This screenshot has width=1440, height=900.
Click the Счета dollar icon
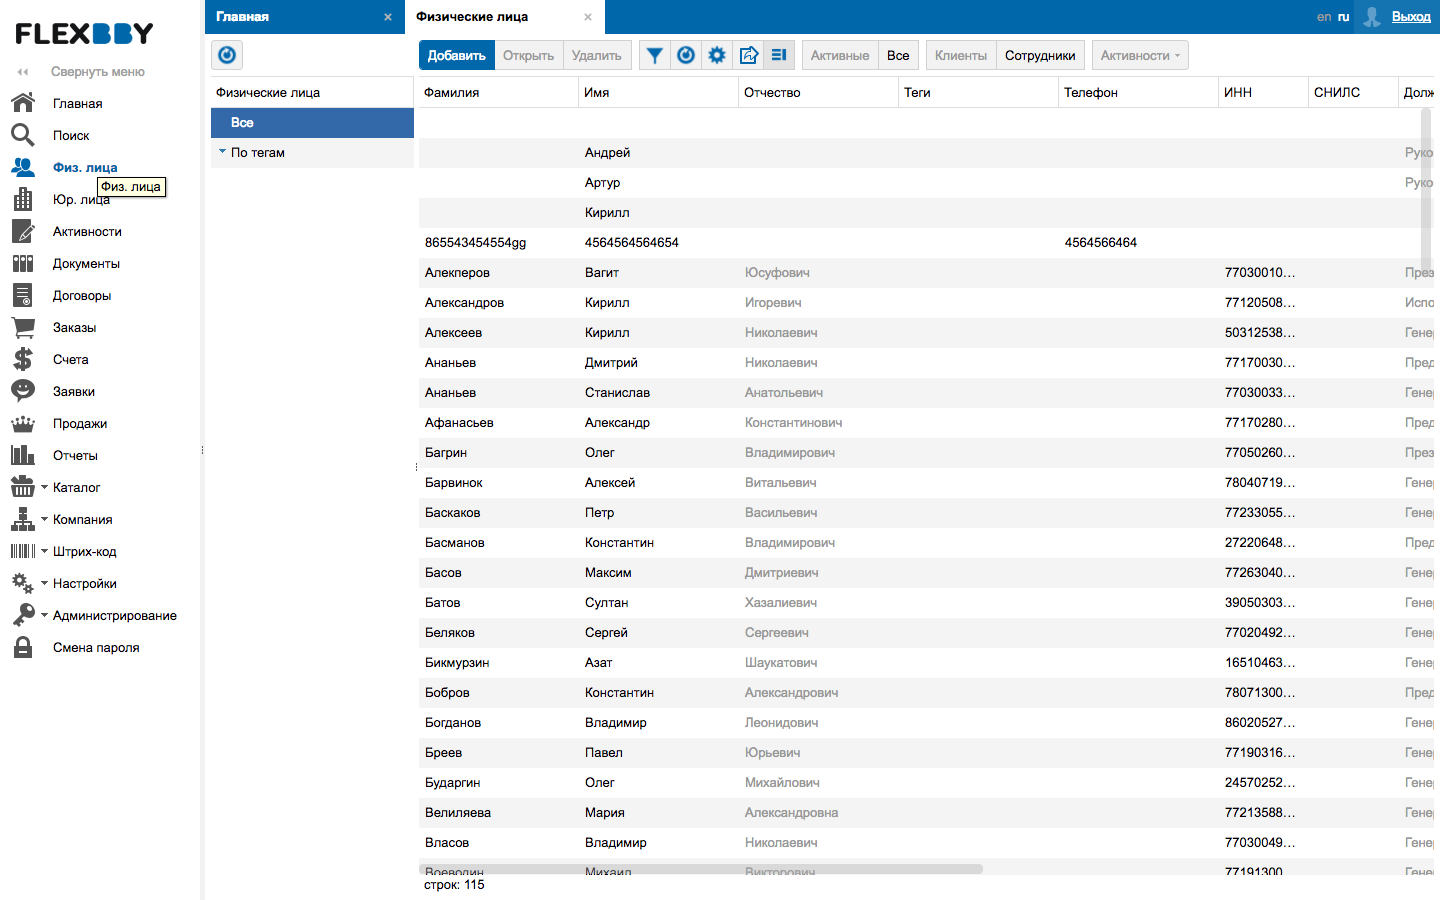[23, 359]
